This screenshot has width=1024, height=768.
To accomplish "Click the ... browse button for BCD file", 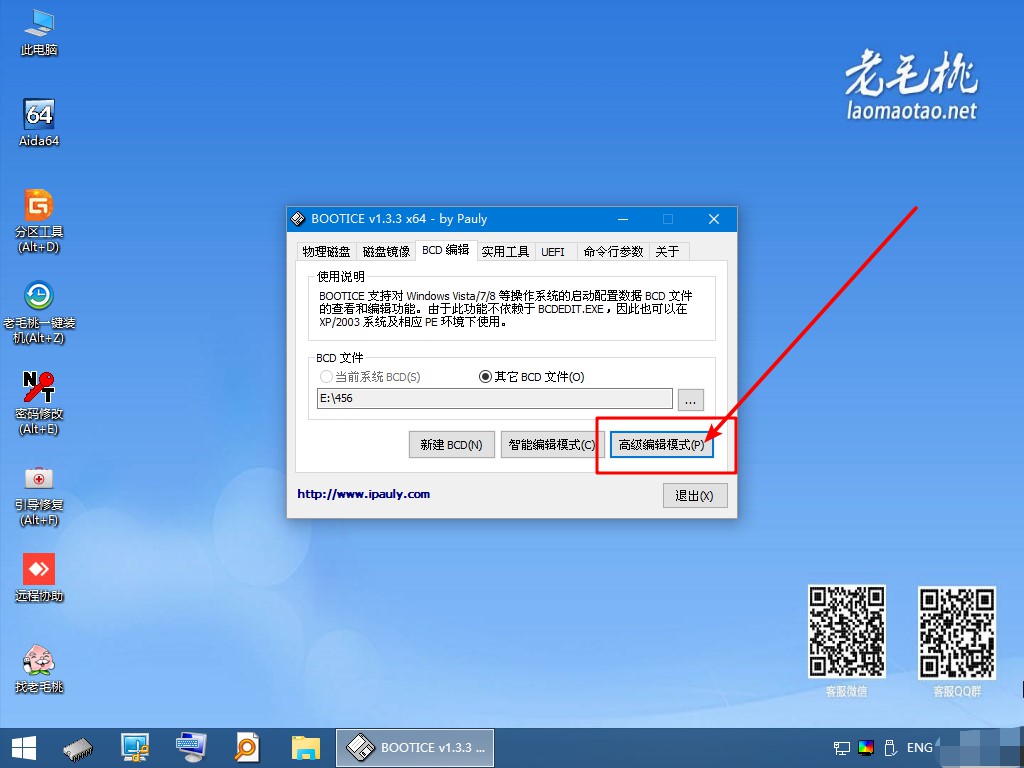I will 691,399.
